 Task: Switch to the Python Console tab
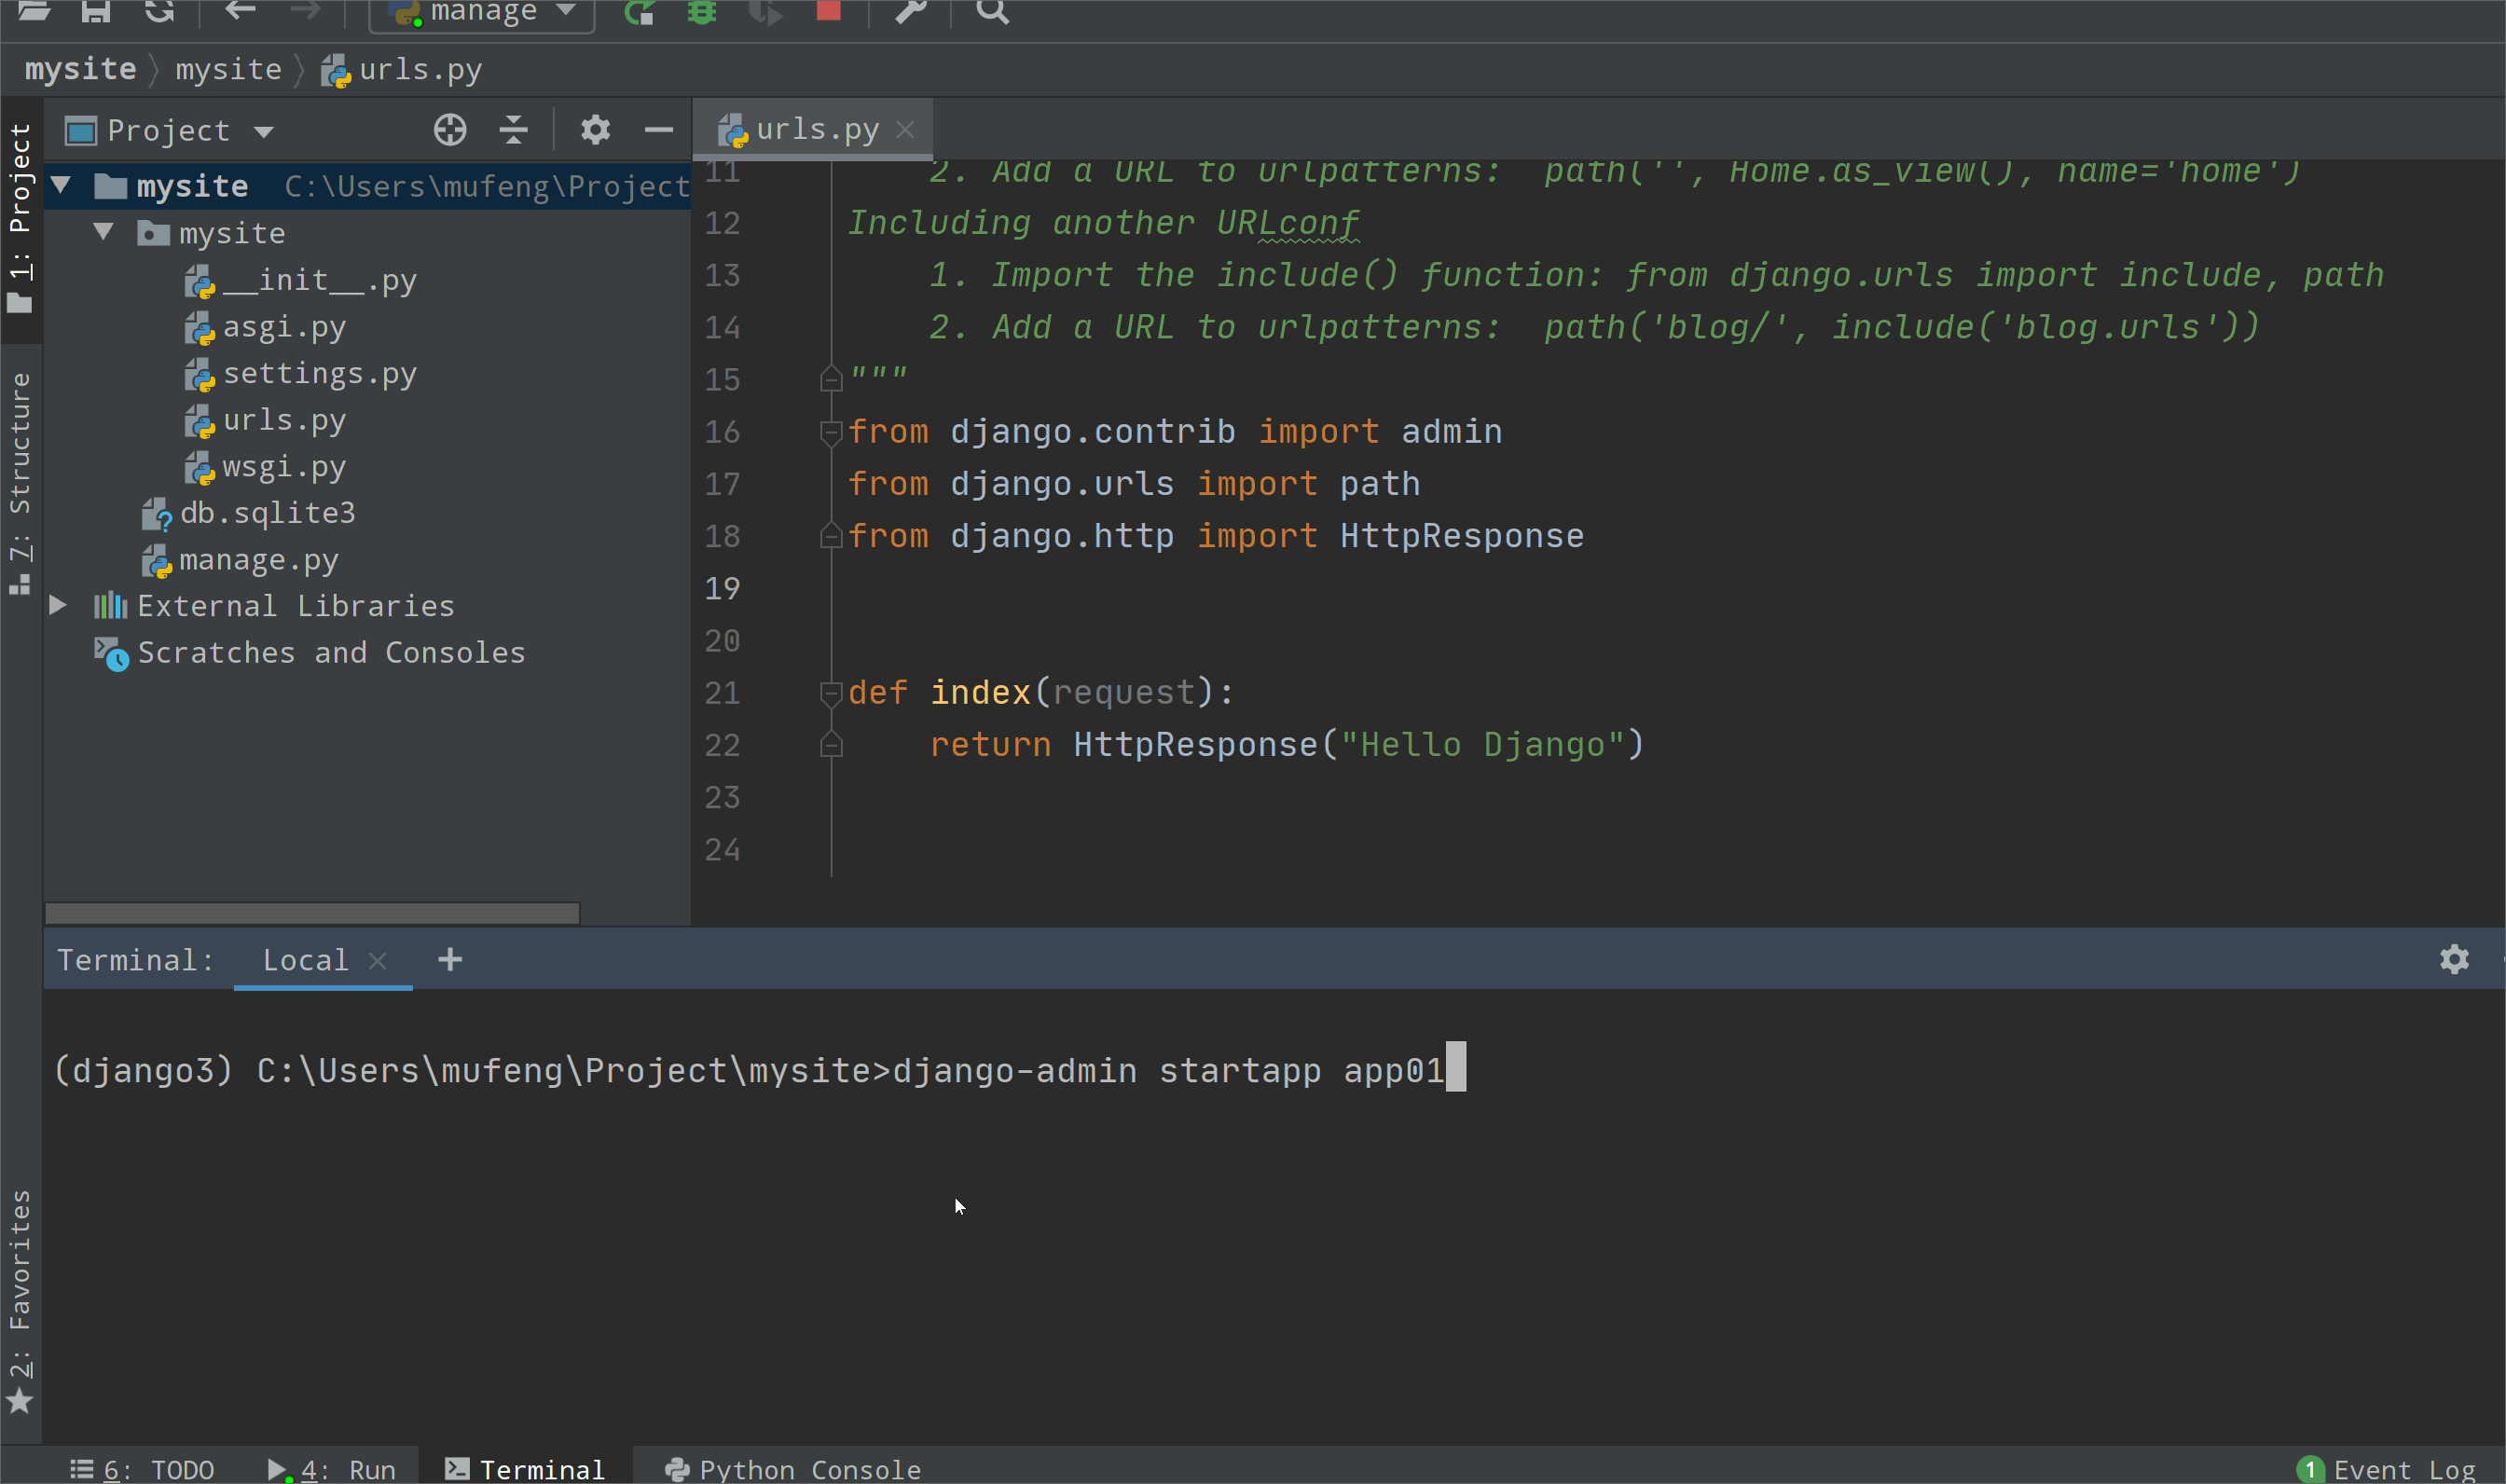pyautogui.click(x=792, y=1469)
